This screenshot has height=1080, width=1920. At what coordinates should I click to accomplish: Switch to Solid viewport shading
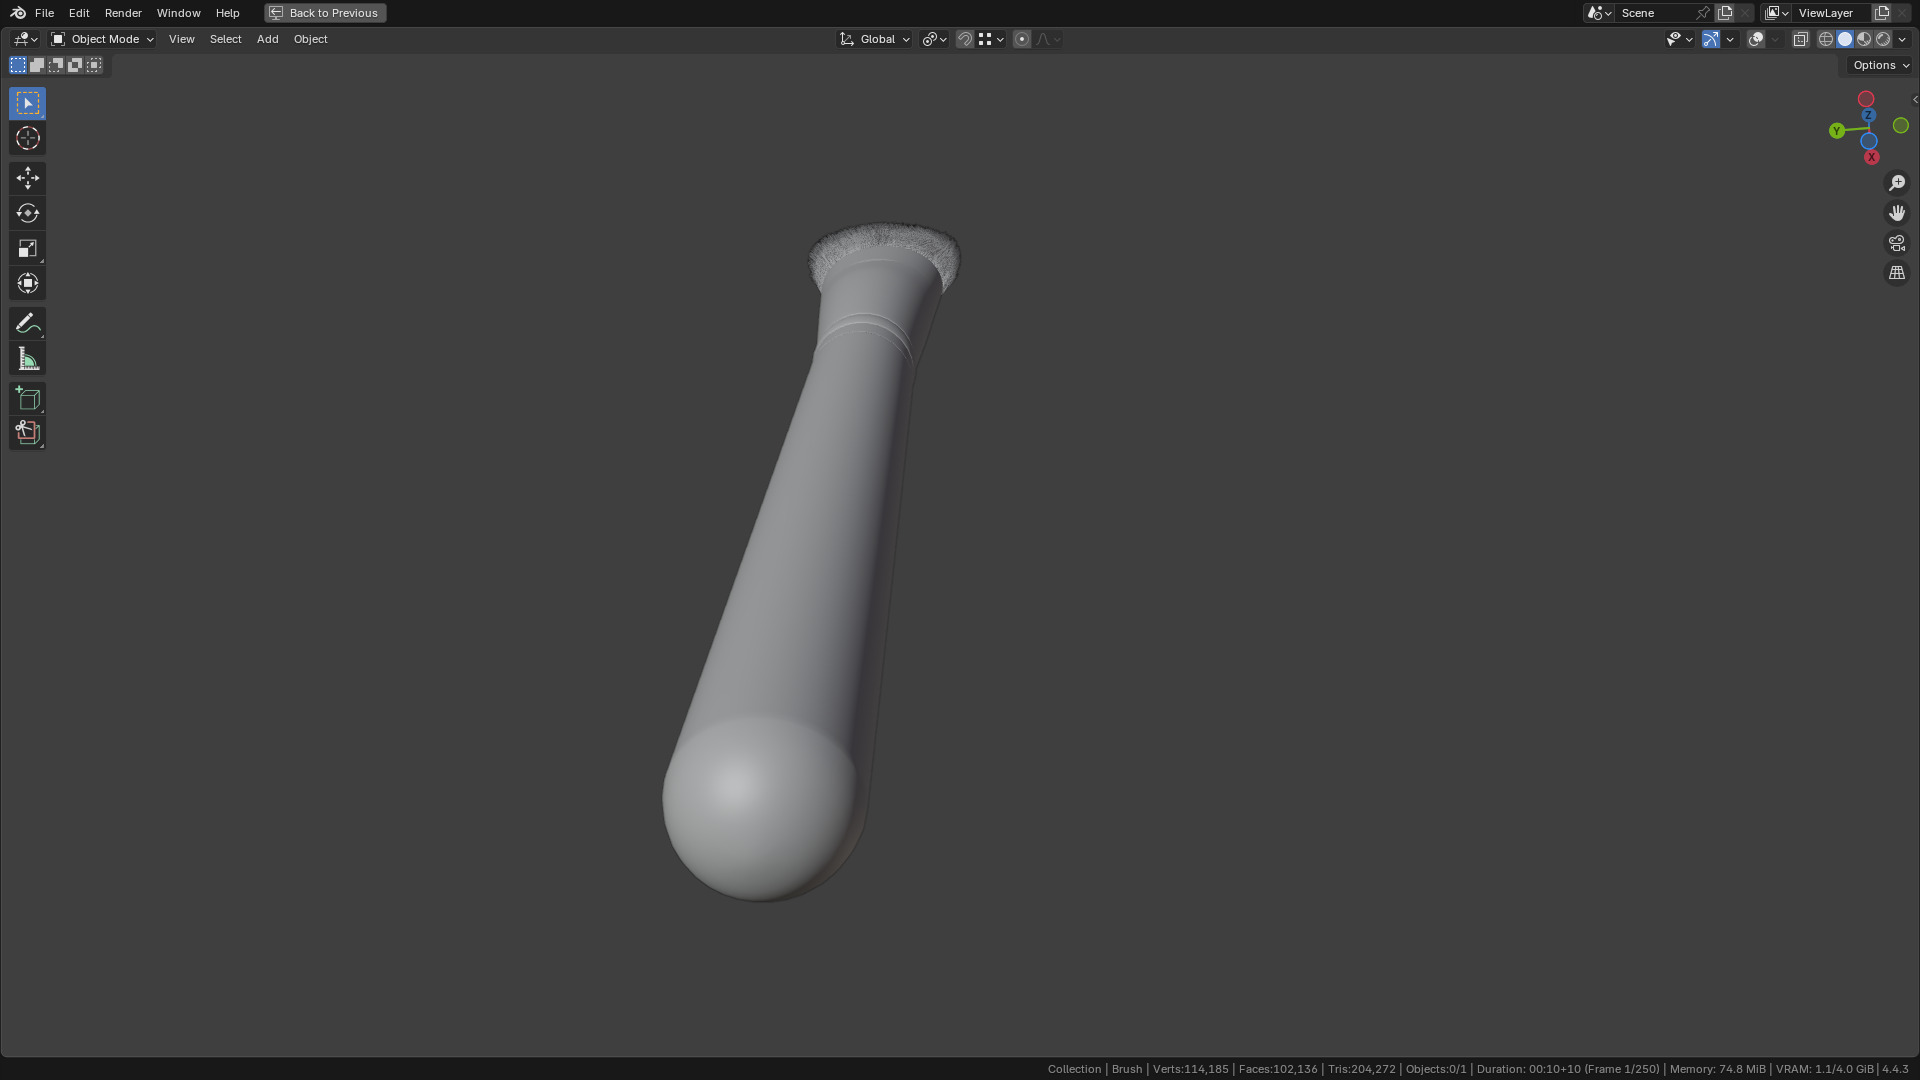click(1845, 39)
